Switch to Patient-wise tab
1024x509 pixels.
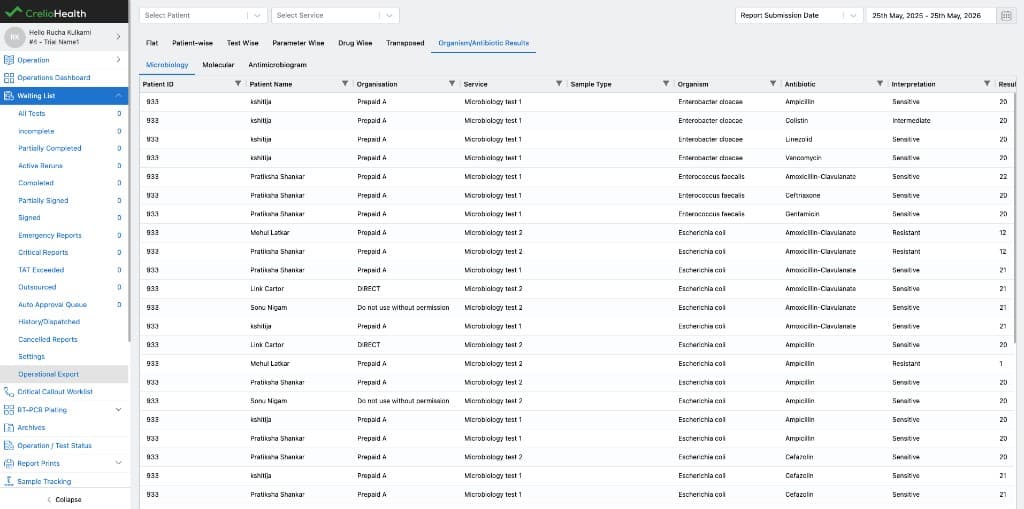point(193,43)
